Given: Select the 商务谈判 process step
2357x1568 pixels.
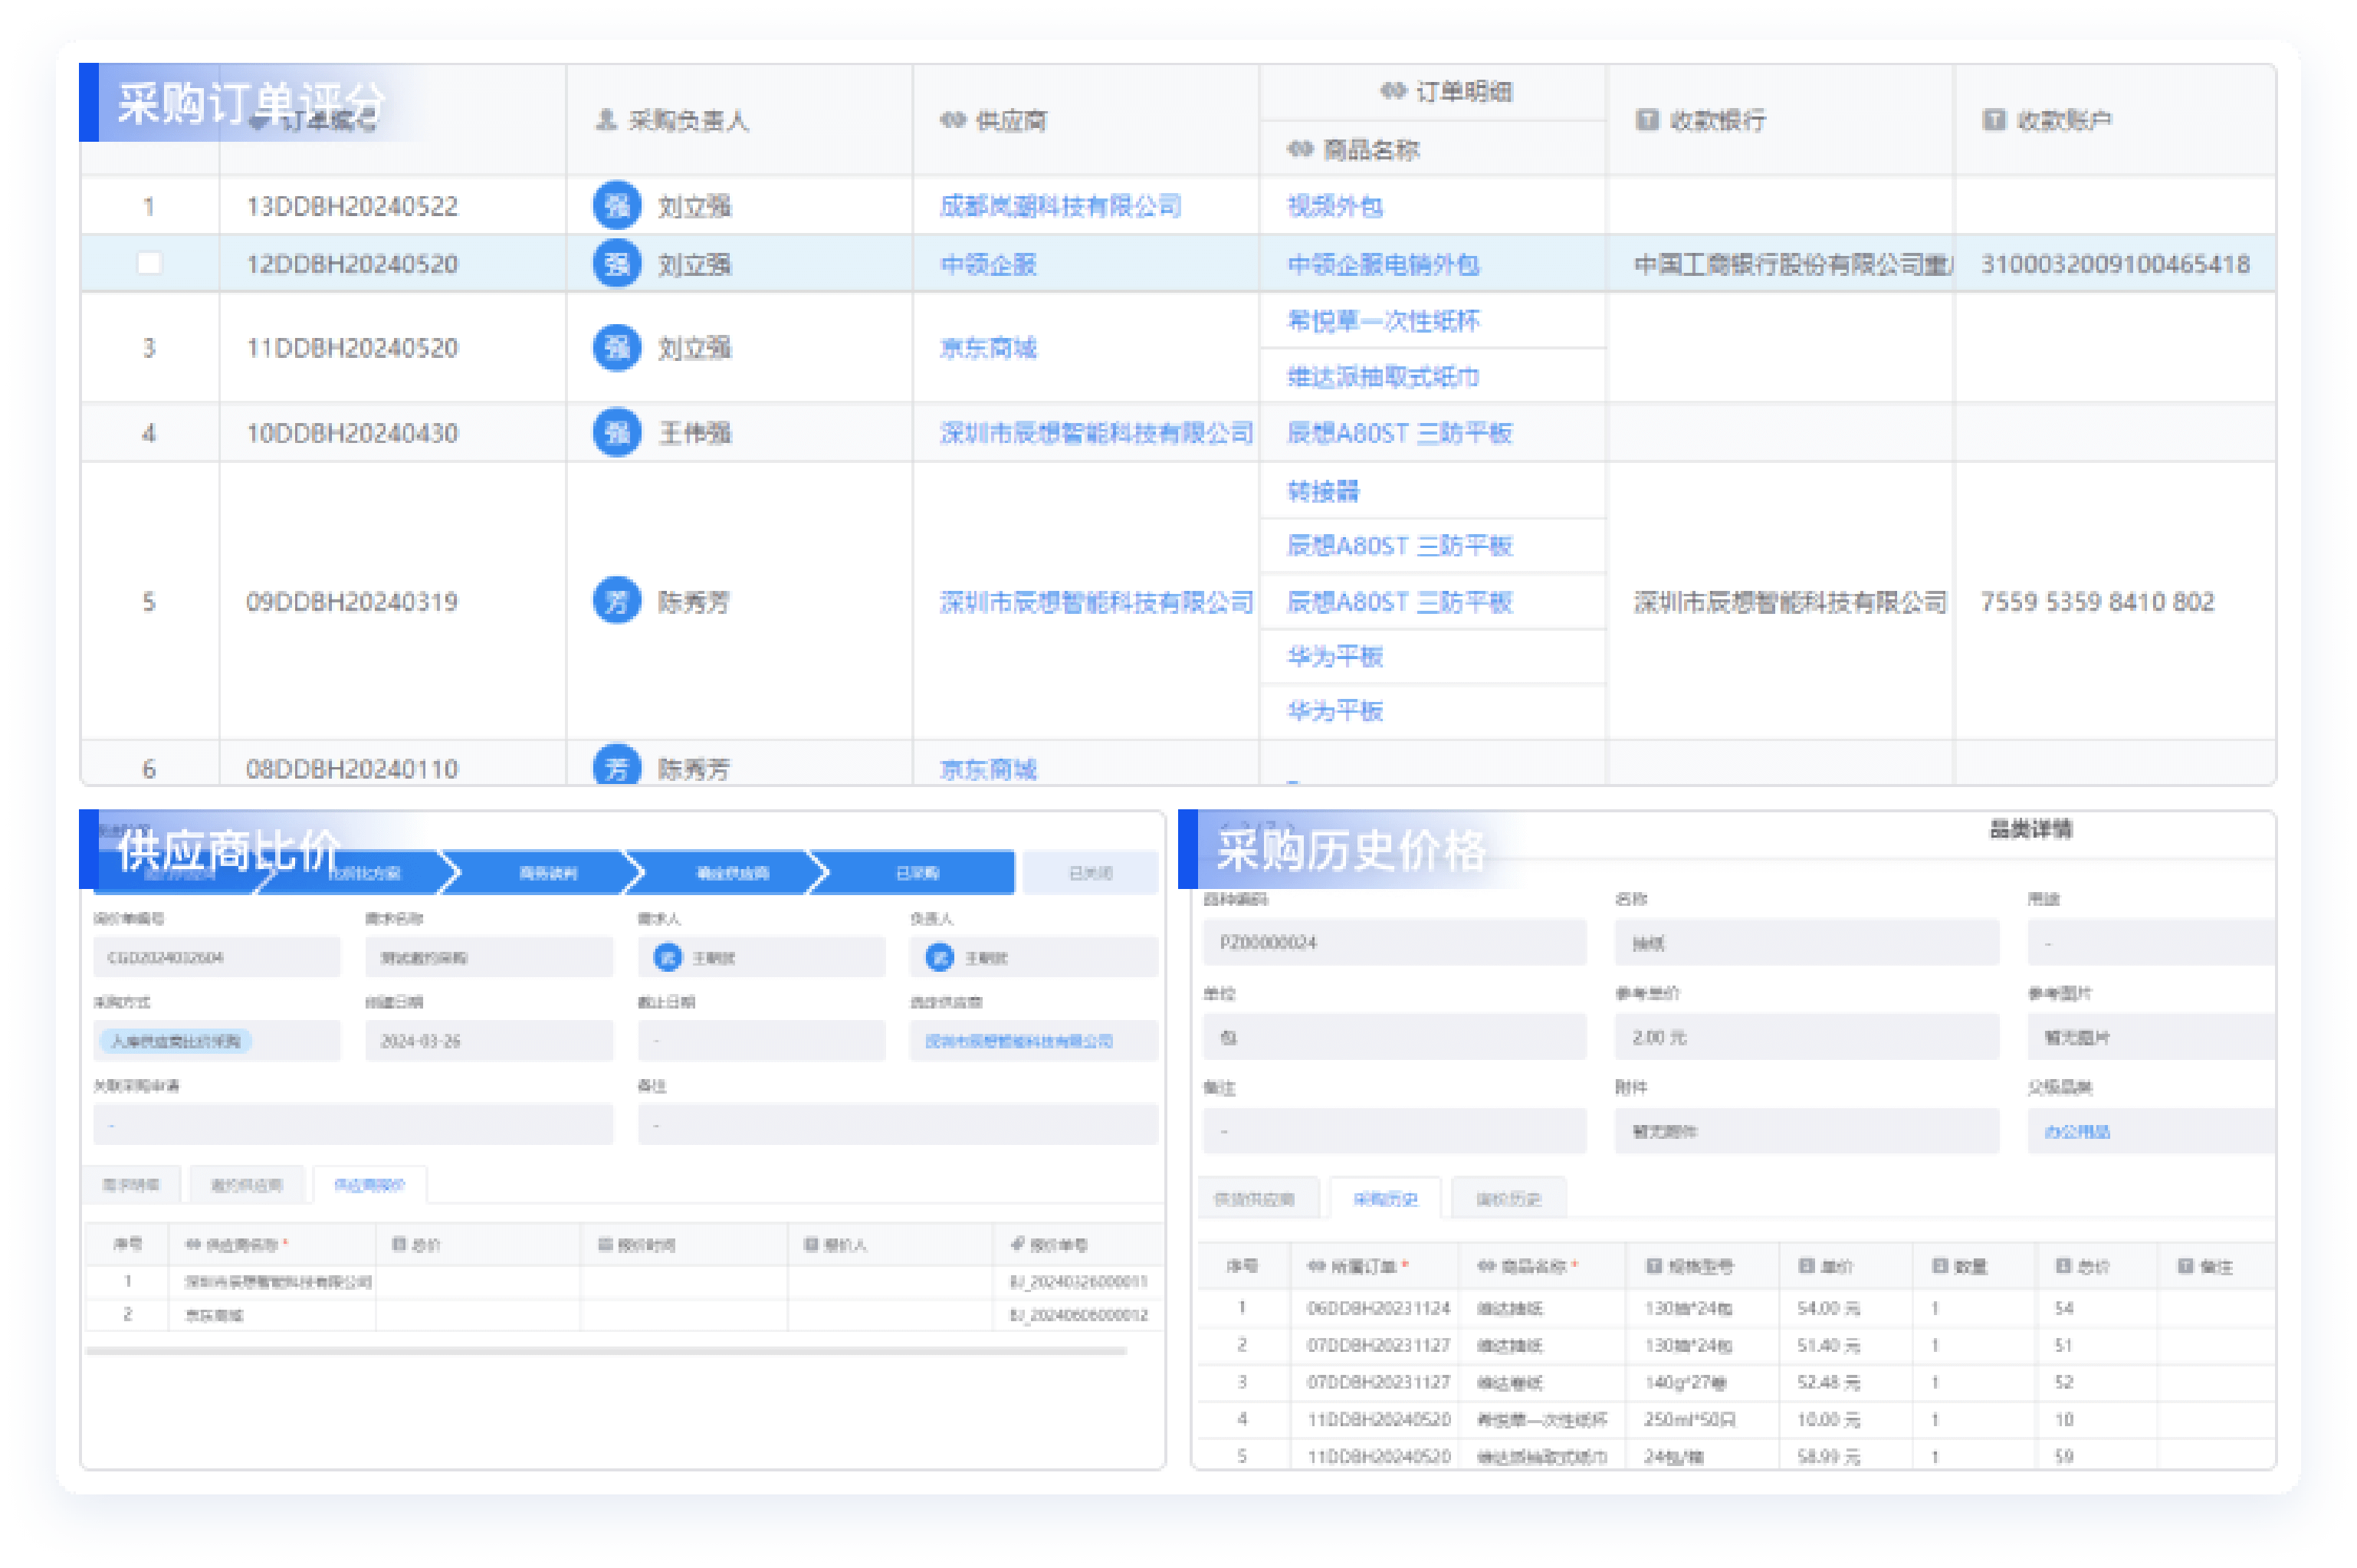Looking at the screenshot, I should 548,873.
